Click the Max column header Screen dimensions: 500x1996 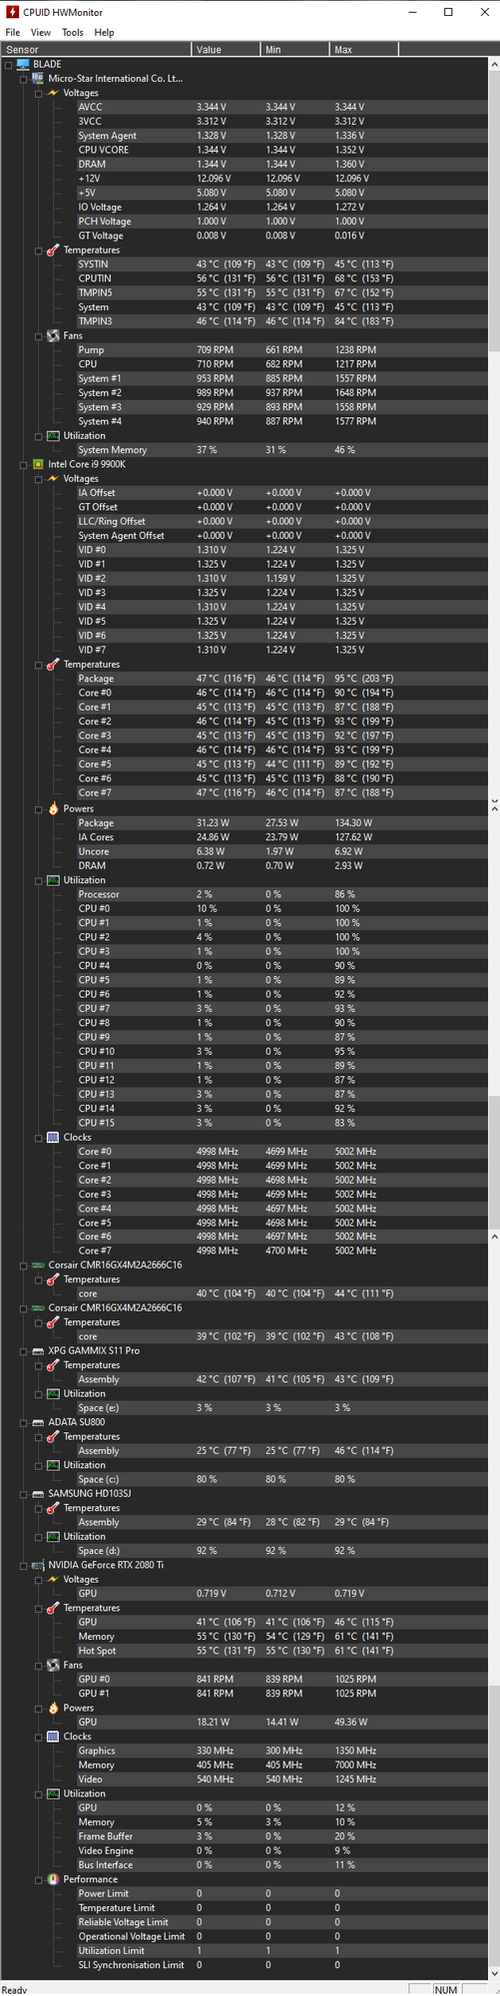364,49
